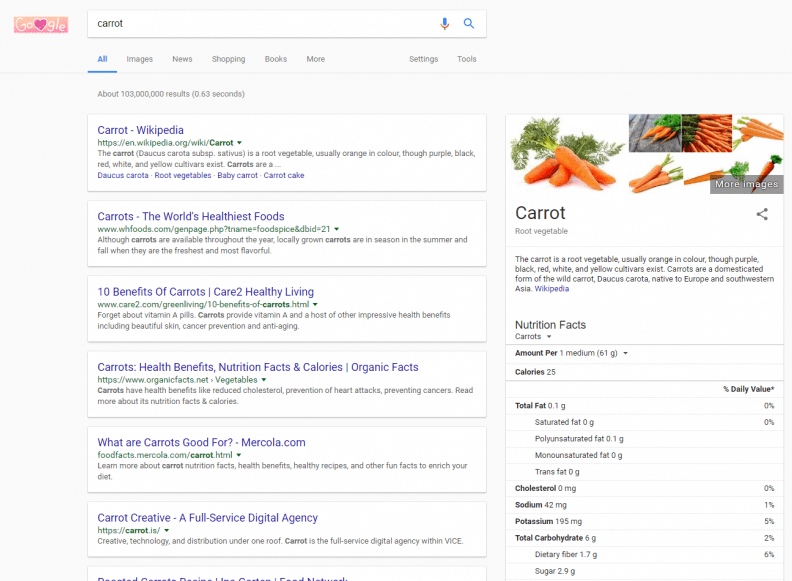The width and height of the screenshot is (792, 581).
Task: Open the Carrot - Wikipedia result
Action: pyautogui.click(x=140, y=130)
